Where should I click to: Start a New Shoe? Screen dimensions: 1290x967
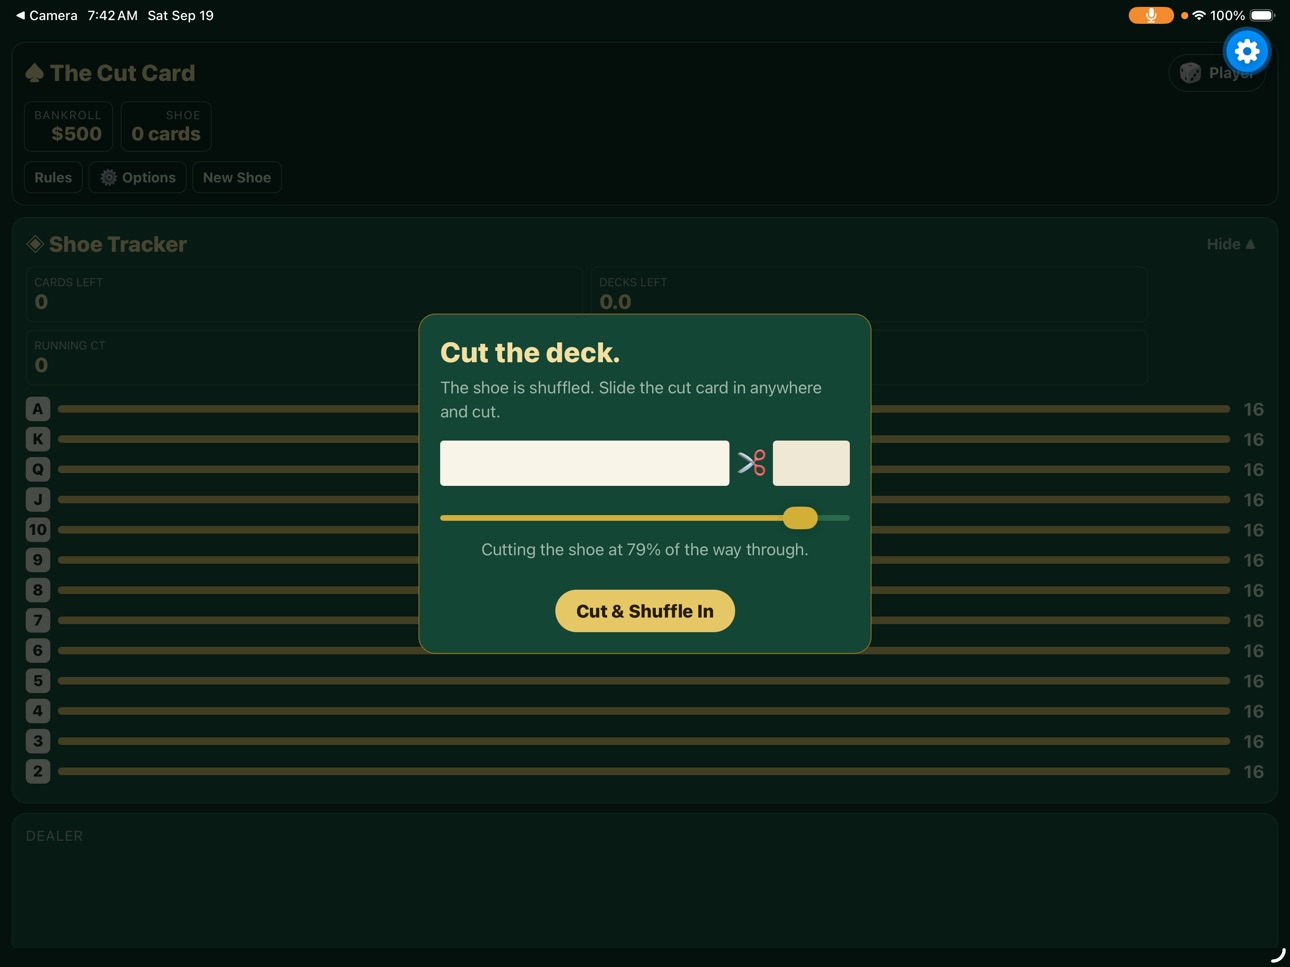pos(237,177)
